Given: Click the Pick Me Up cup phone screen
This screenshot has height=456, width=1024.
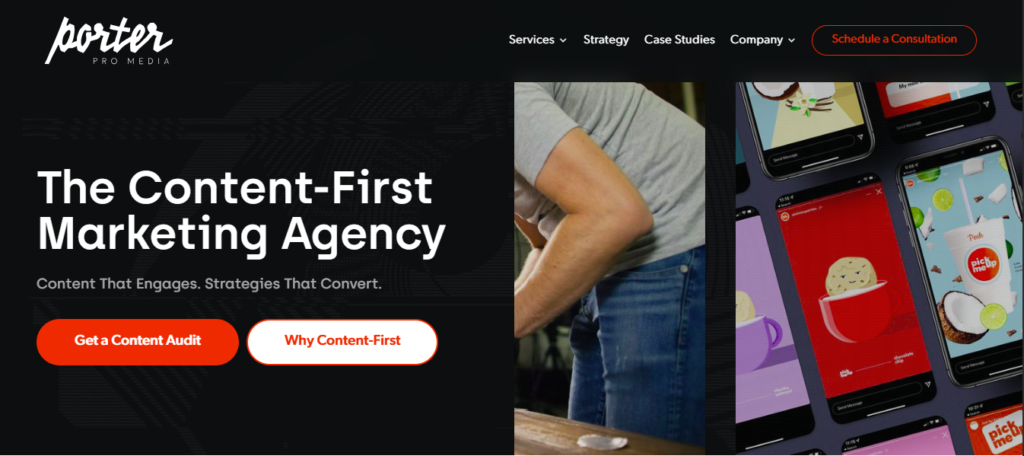Looking at the screenshot, I should pyautogui.click(x=960, y=261).
